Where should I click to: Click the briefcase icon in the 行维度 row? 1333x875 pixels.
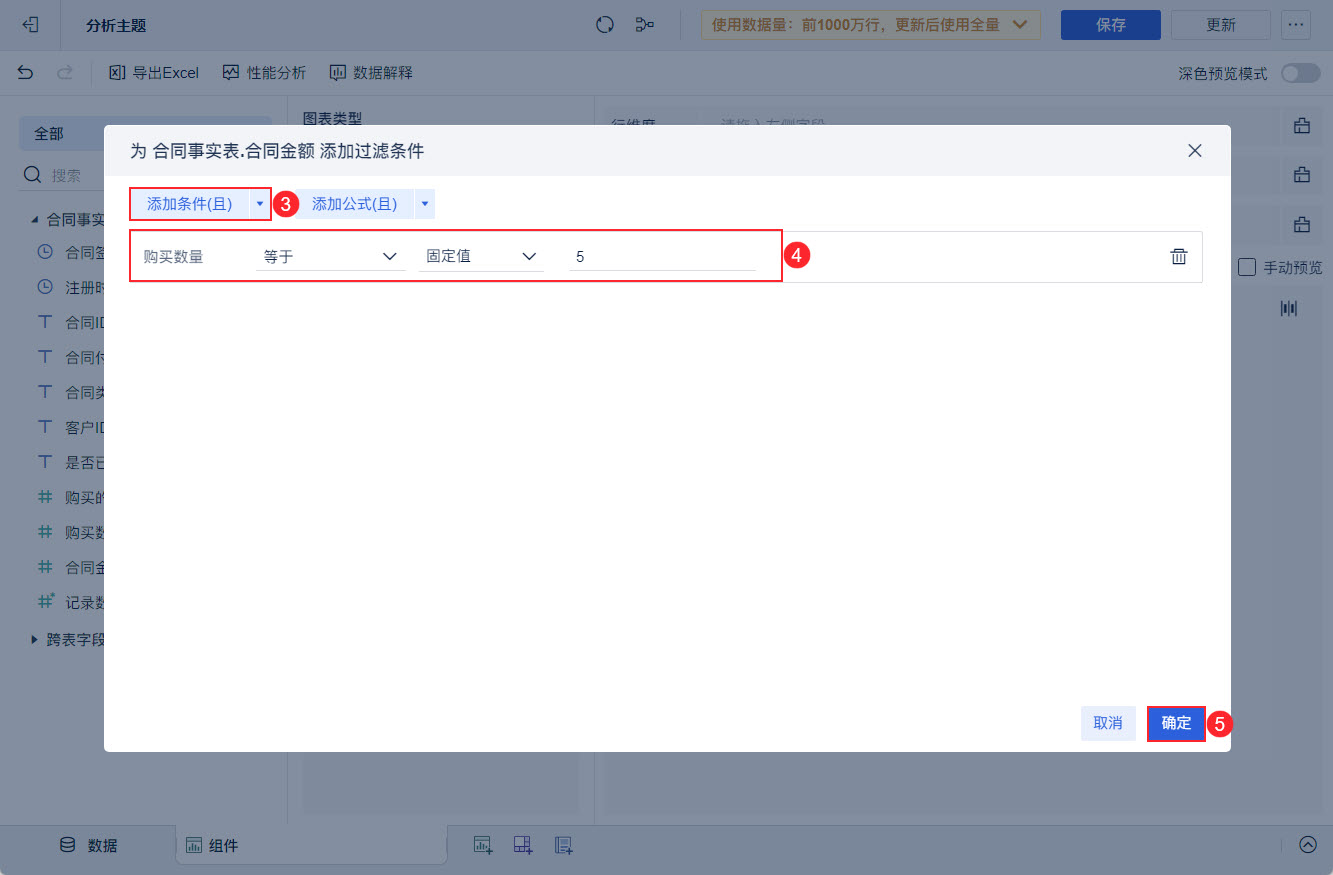1302,126
